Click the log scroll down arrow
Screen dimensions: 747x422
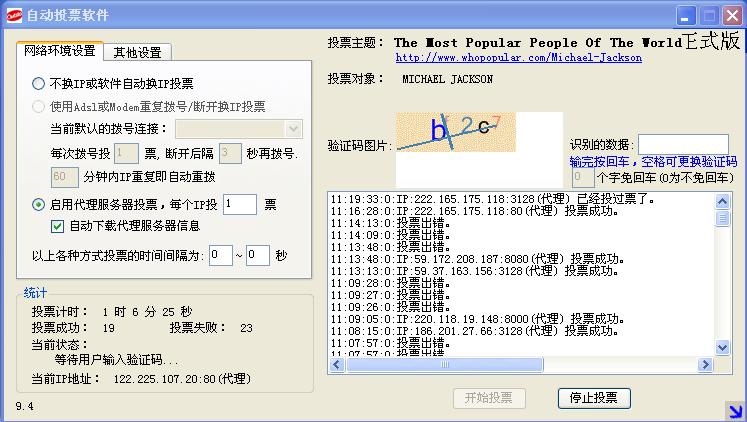(x=722, y=348)
